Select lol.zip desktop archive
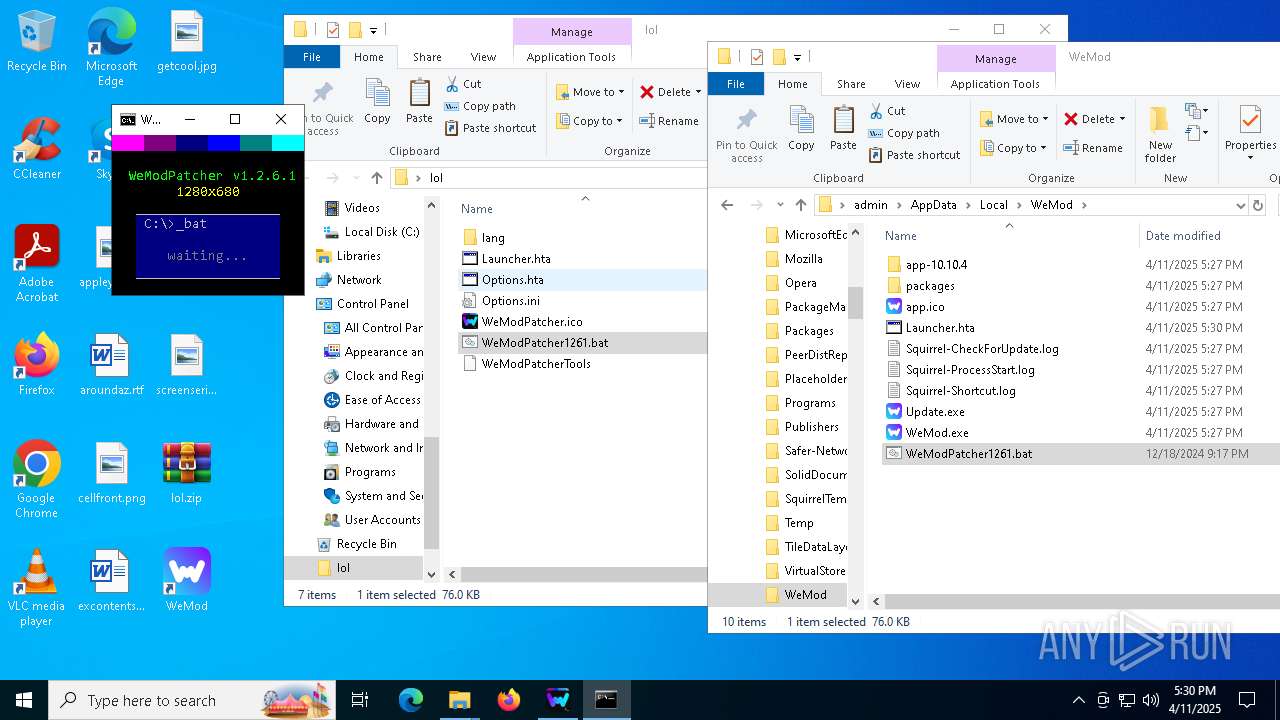The image size is (1280, 720). [187, 472]
